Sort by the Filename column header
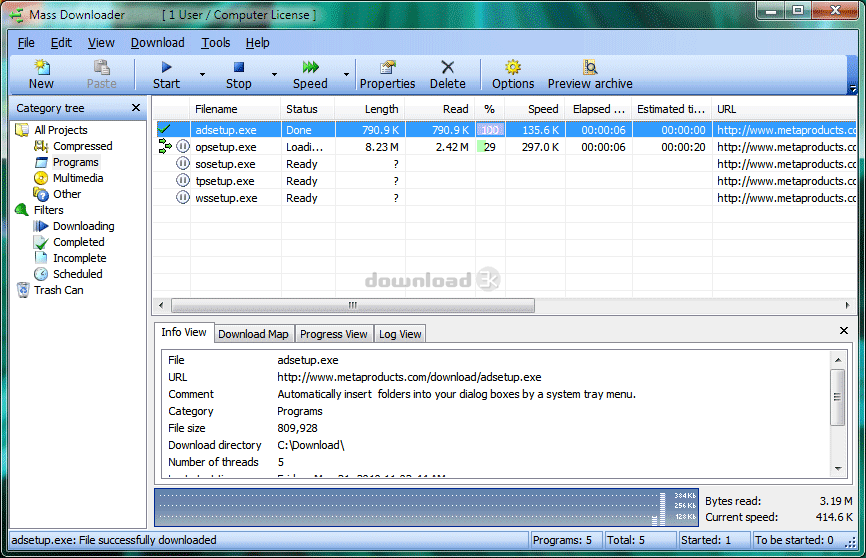 click(x=236, y=109)
